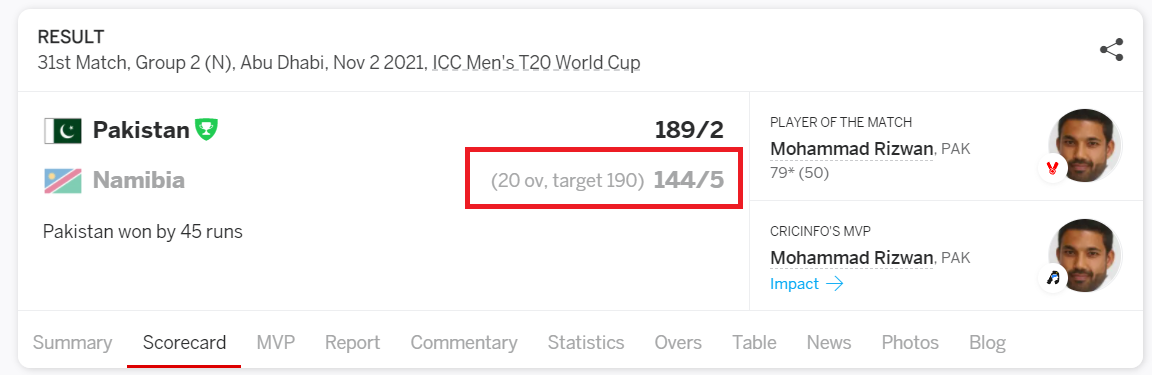Click Mohammad Rizwan's Player of the Match photo

[x=1085, y=146]
